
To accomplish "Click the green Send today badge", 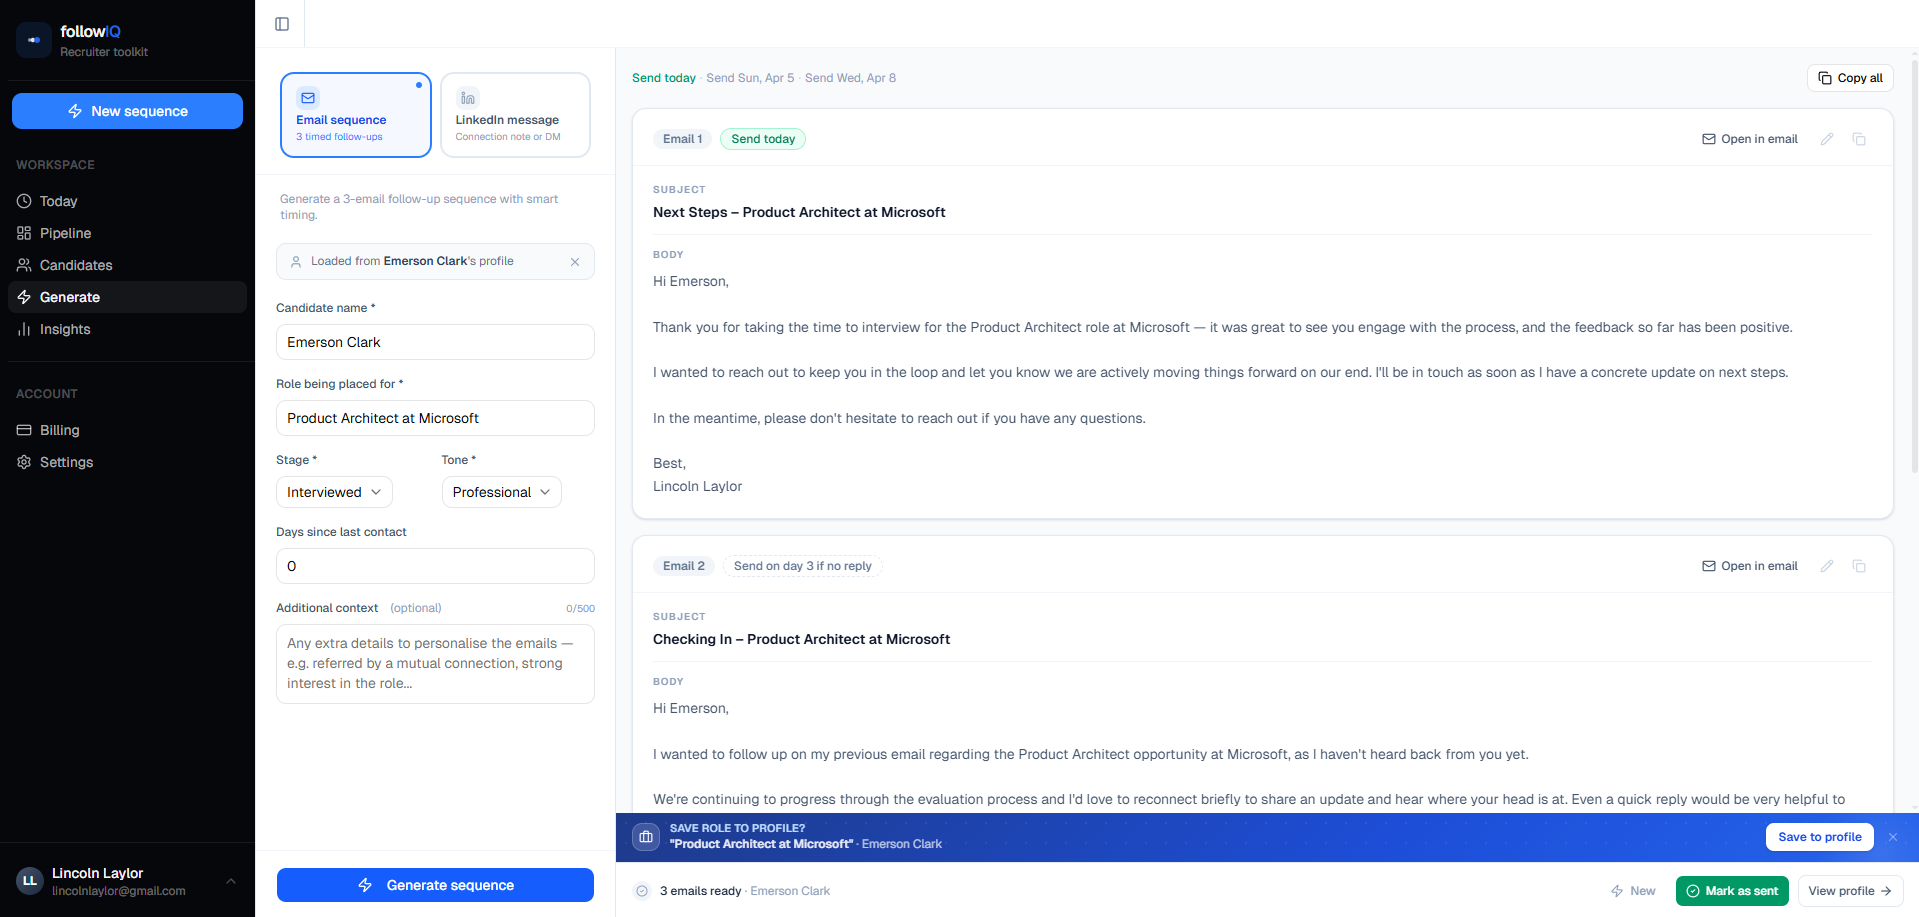I will 763,139.
